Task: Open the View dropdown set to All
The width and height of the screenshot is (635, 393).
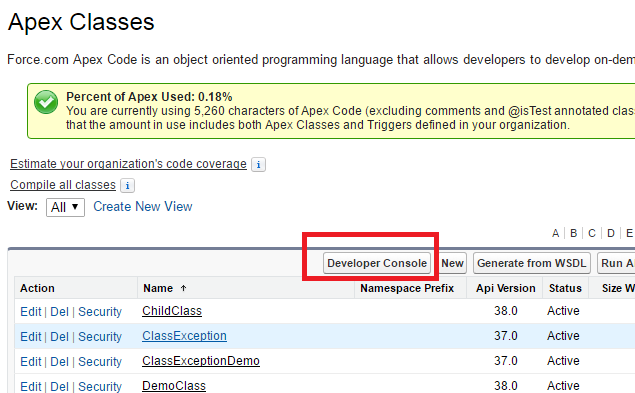Action: click(x=65, y=207)
